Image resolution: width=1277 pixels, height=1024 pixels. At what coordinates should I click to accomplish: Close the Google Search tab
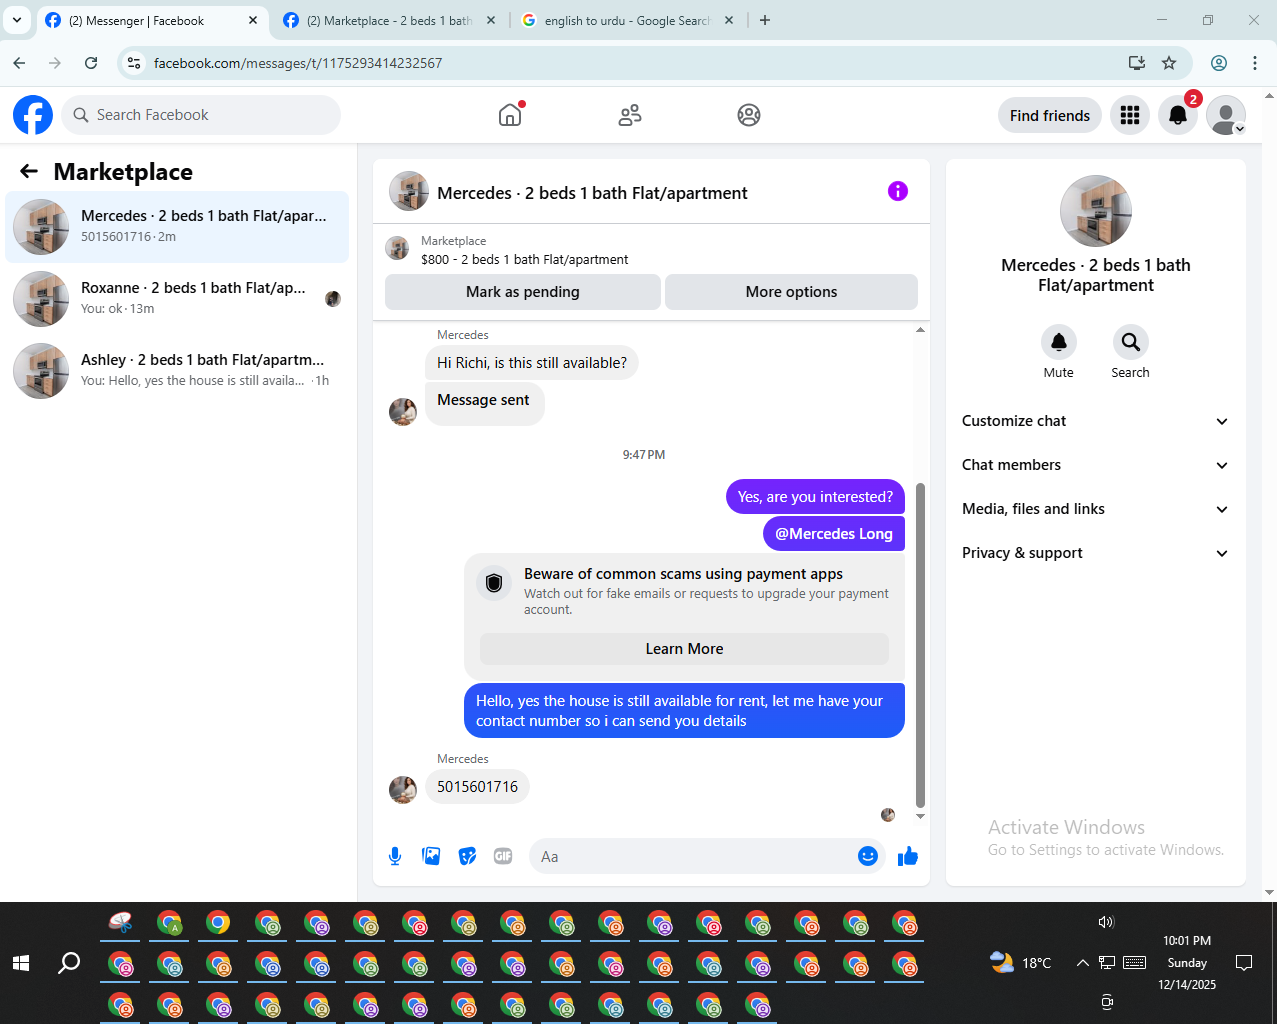click(x=729, y=20)
